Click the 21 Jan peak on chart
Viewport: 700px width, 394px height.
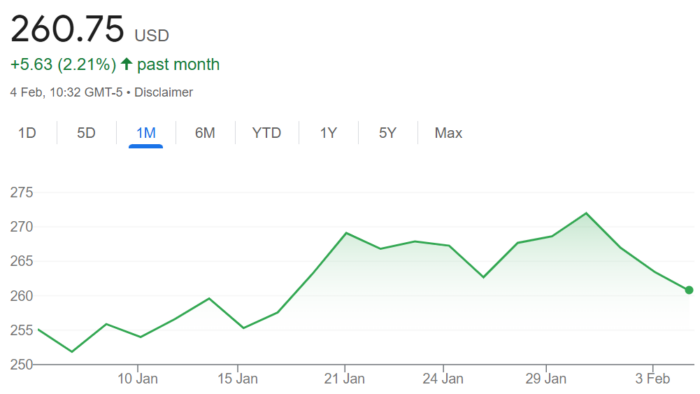[x=346, y=233]
